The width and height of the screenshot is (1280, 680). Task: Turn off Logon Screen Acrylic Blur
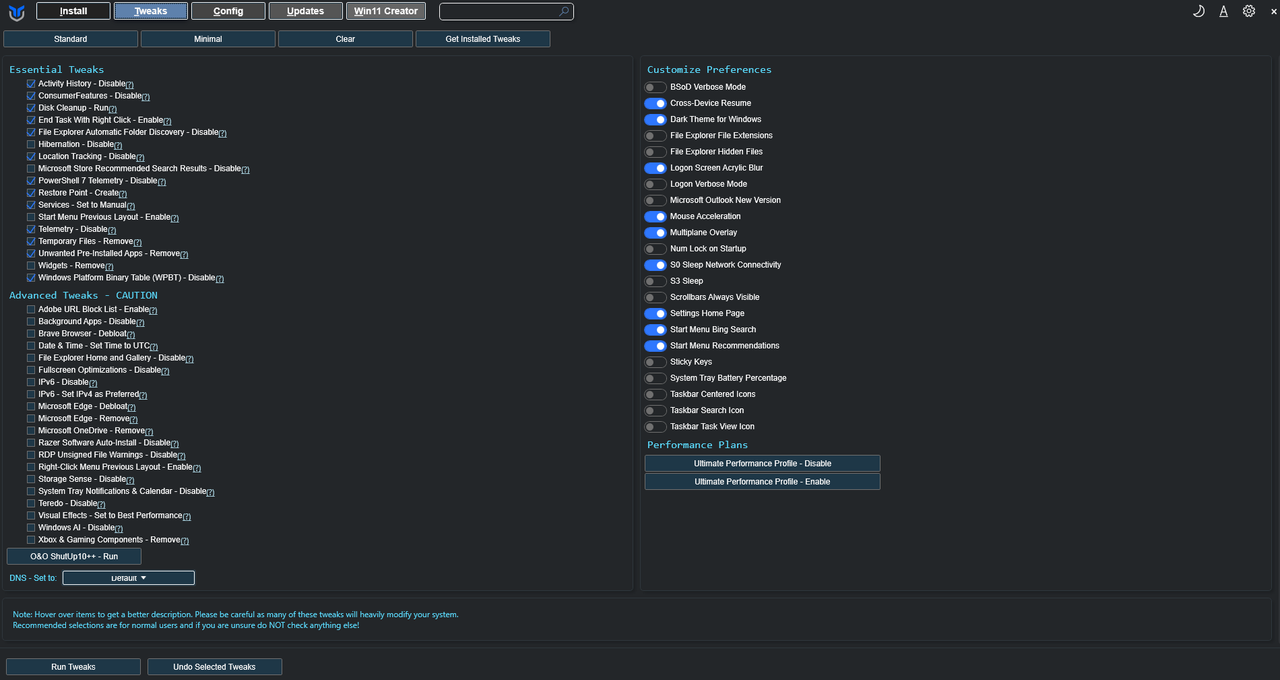pos(655,168)
